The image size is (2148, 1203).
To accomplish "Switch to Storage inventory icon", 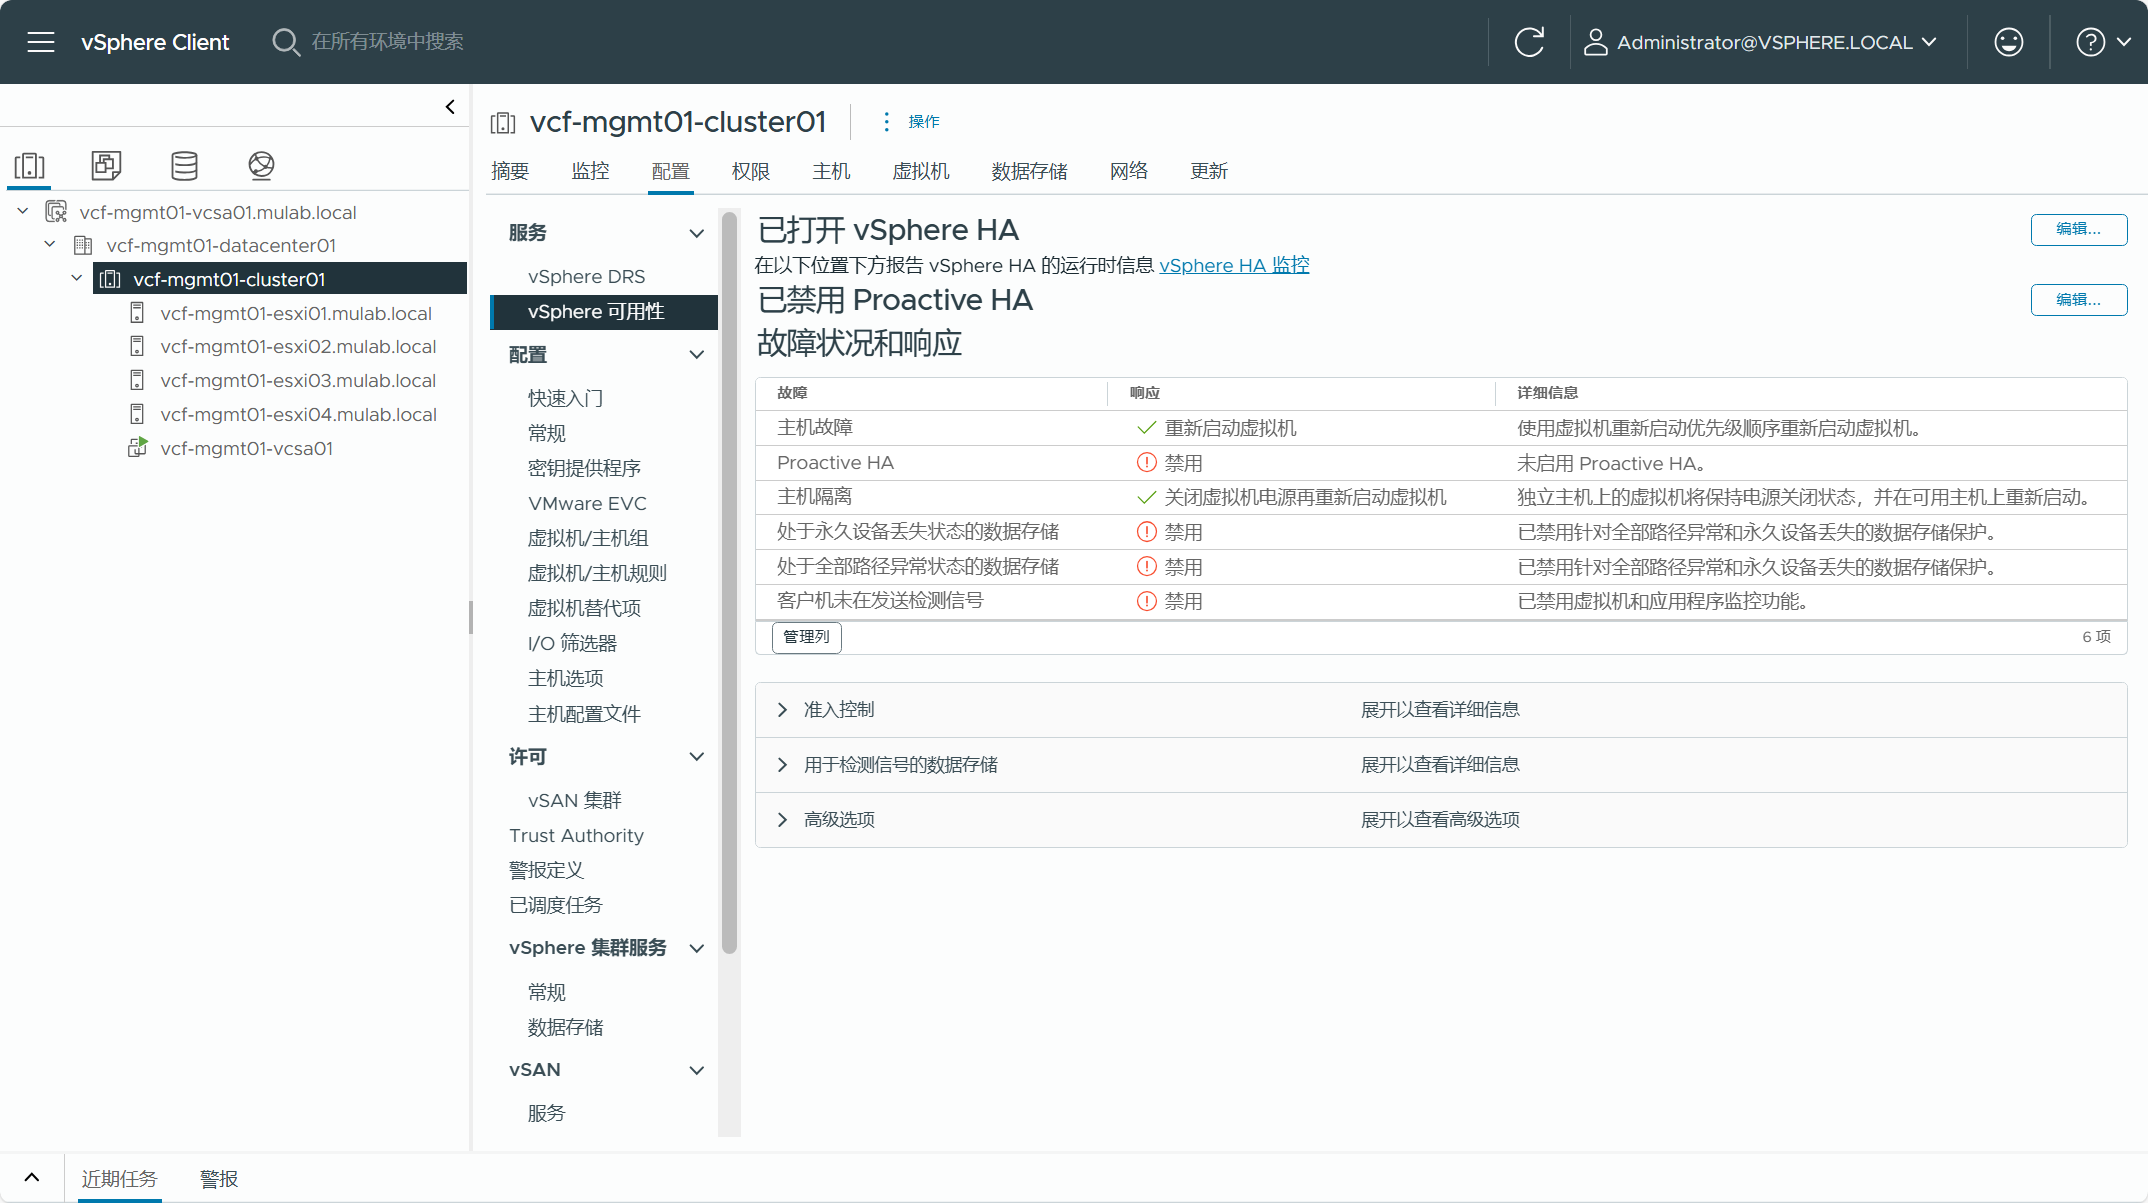I will pyautogui.click(x=184, y=165).
